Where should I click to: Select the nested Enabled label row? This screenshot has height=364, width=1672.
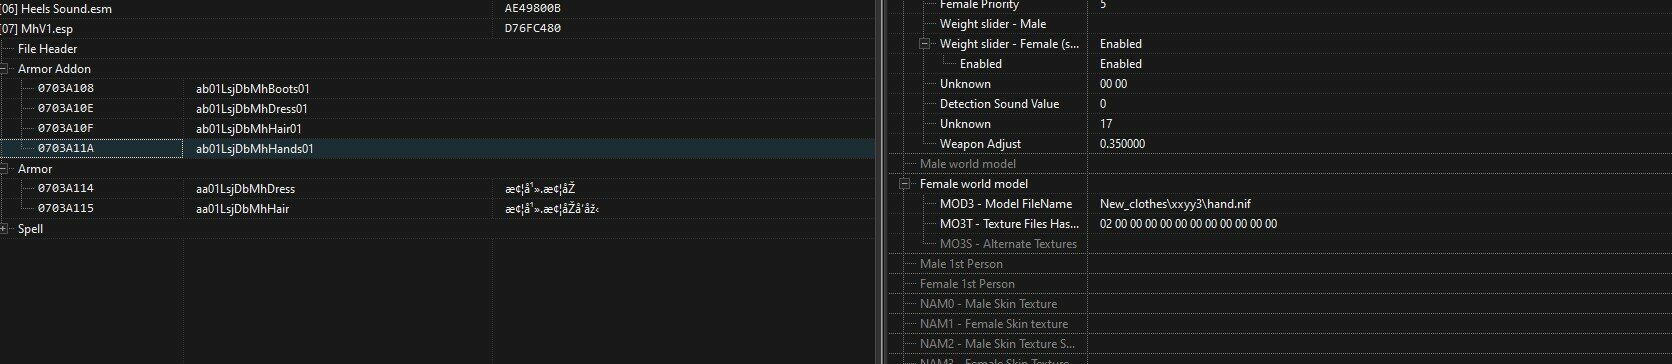point(980,64)
